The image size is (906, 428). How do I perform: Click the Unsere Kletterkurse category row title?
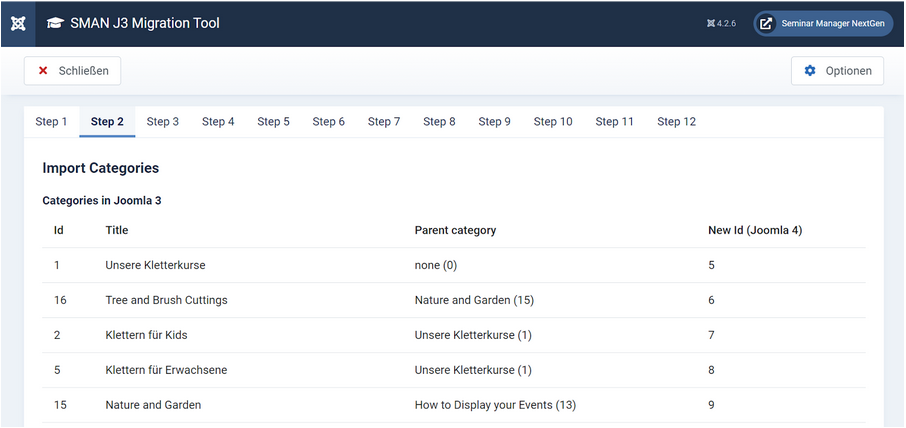click(x=155, y=266)
